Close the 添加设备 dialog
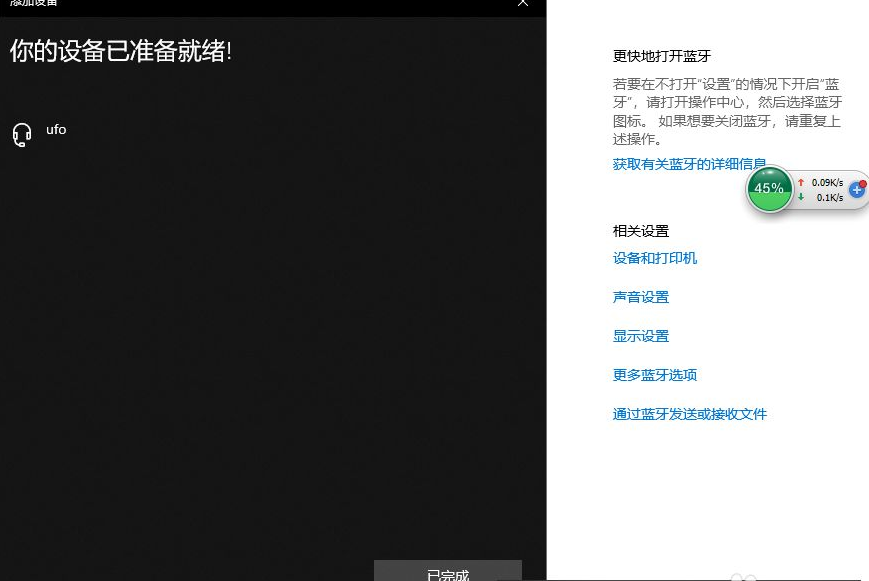The image size is (869, 581). tap(522, 4)
